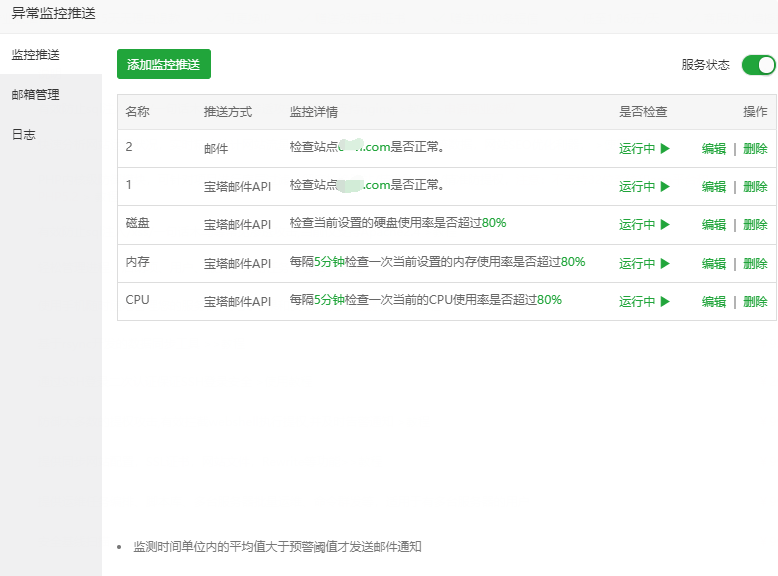Image resolution: width=778 pixels, height=576 pixels.
Task: Delete the CPU monitoring rule
Action: pos(755,301)
